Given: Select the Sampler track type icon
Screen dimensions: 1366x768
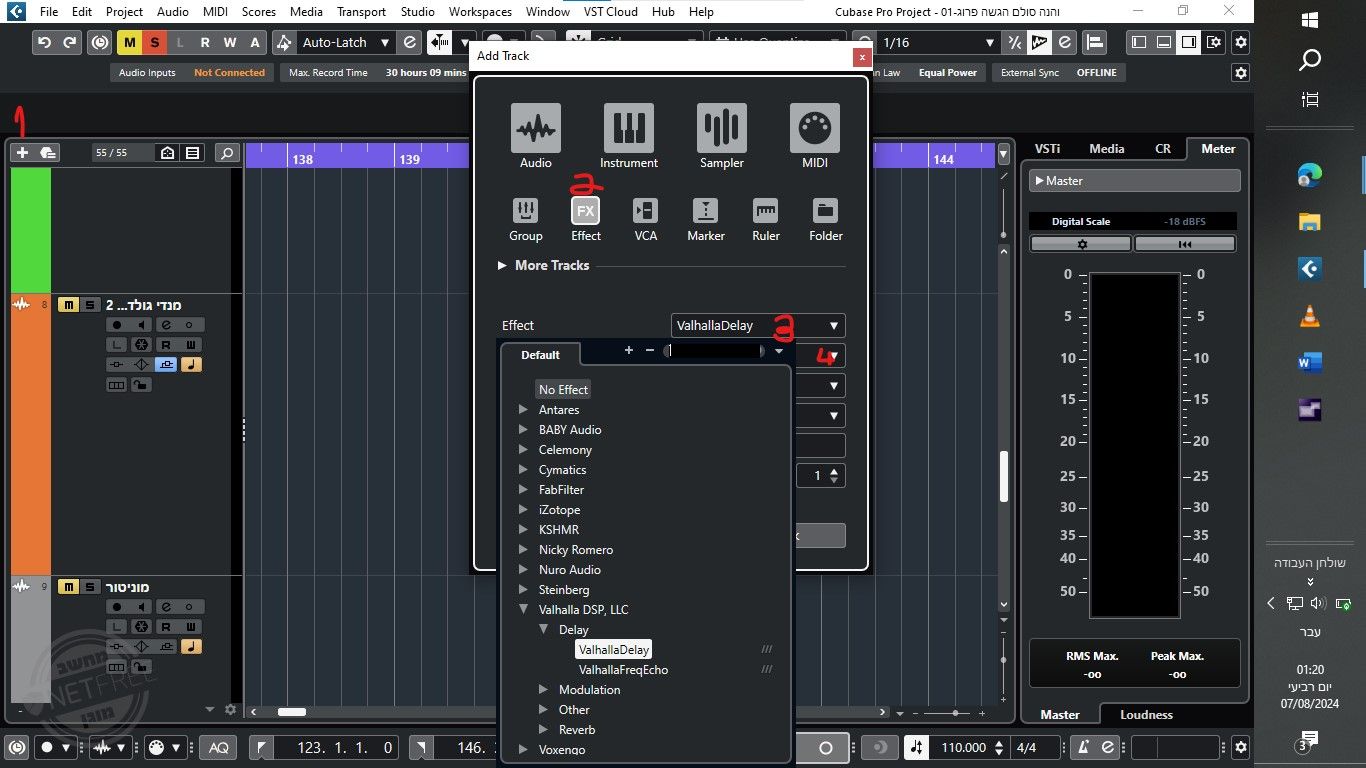Looking at the screenshot, I should (x=722, y=128).
